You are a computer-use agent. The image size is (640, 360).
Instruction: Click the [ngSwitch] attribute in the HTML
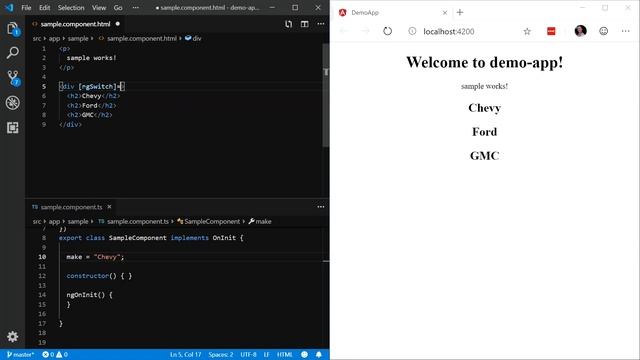click(x=98, y=87)
